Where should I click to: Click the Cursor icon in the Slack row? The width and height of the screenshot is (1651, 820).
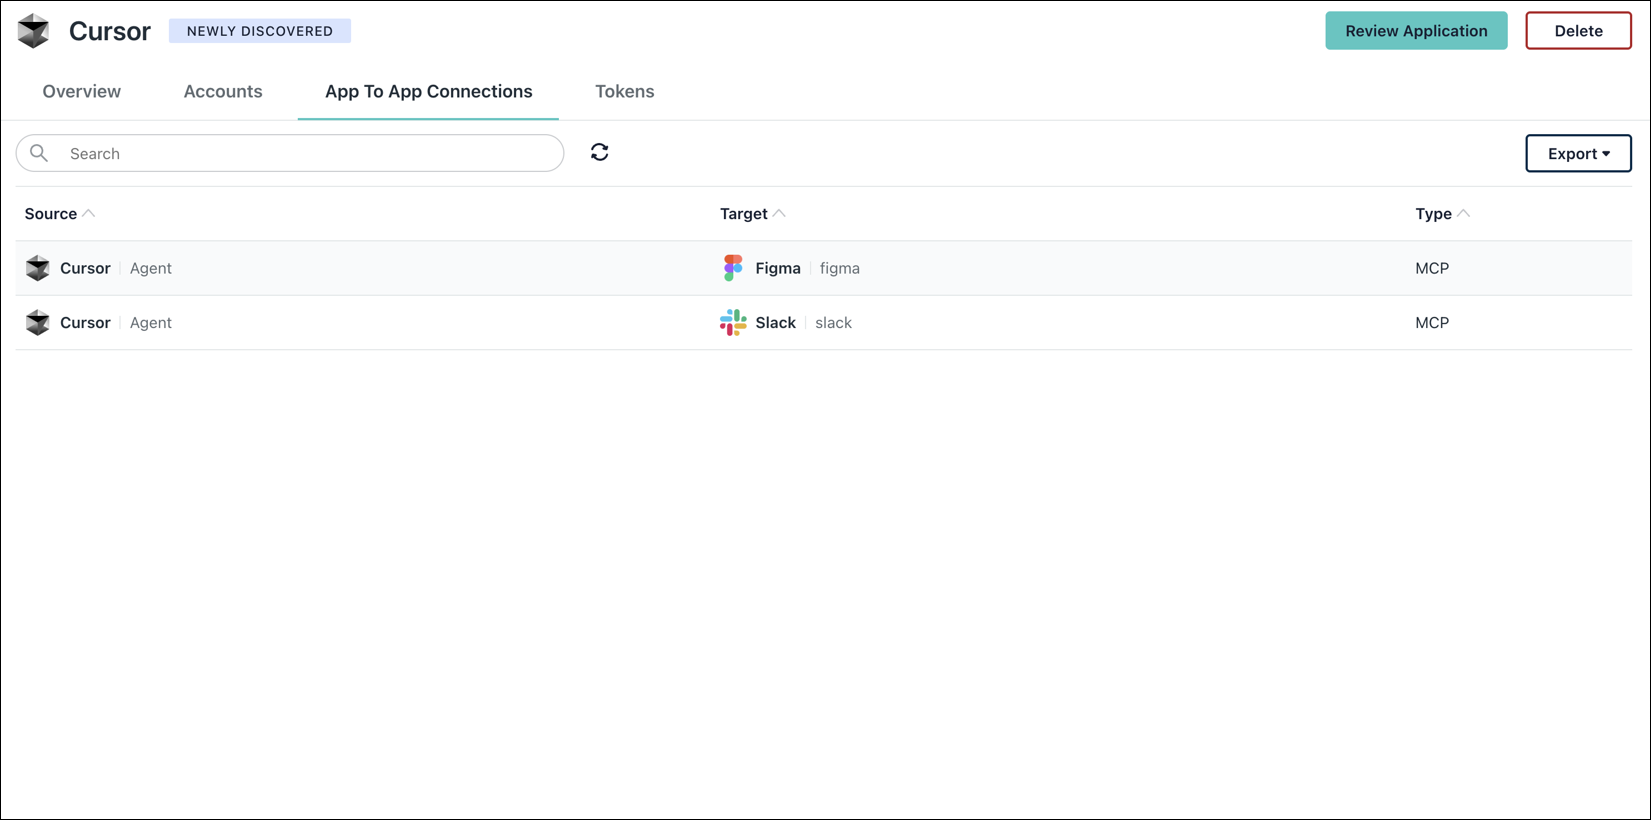(38, 323)
